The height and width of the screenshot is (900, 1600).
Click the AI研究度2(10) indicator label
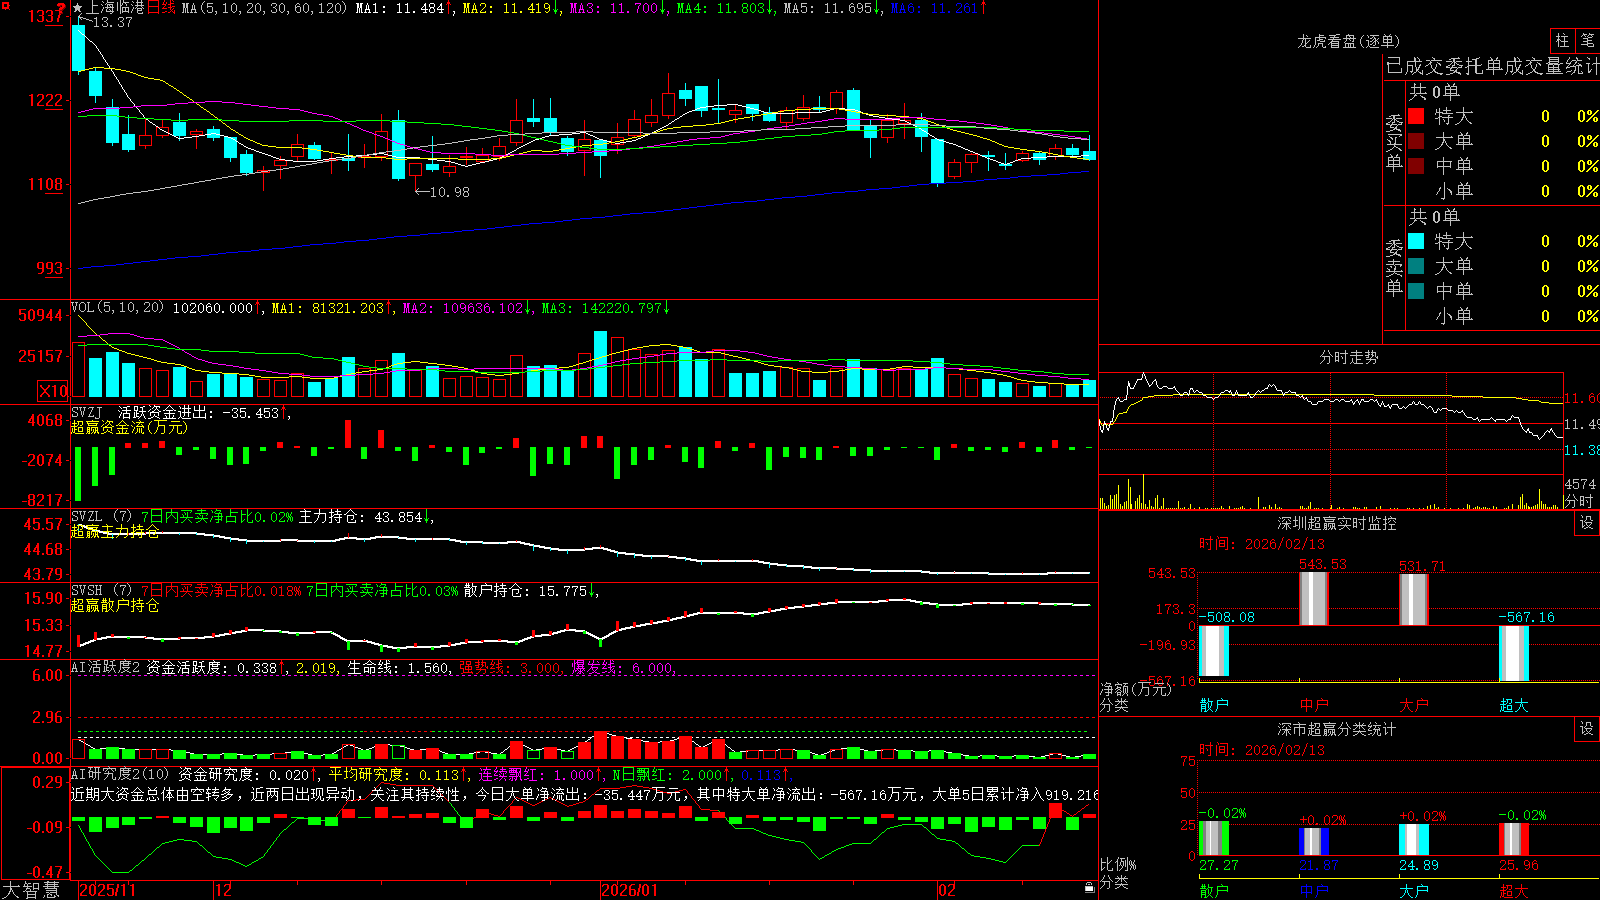[x=120, y=774]
